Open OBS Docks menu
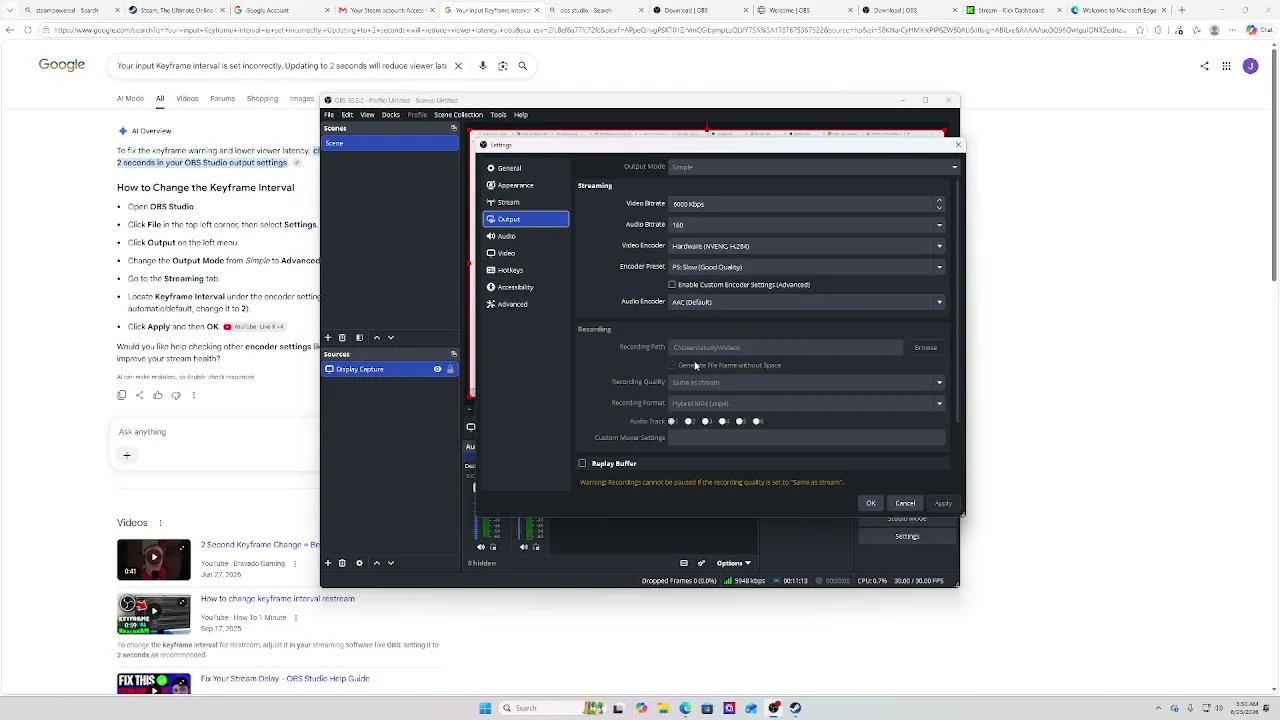Screen dimensions: 1280x720 [391, 115]
